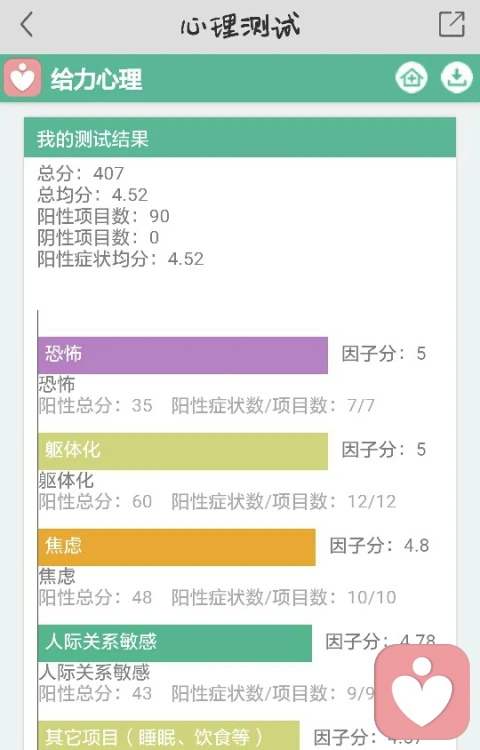Select the orange 焦虑 bar
Image resolution: width=480 pixels, height=750 pixels.
point(176,547)
